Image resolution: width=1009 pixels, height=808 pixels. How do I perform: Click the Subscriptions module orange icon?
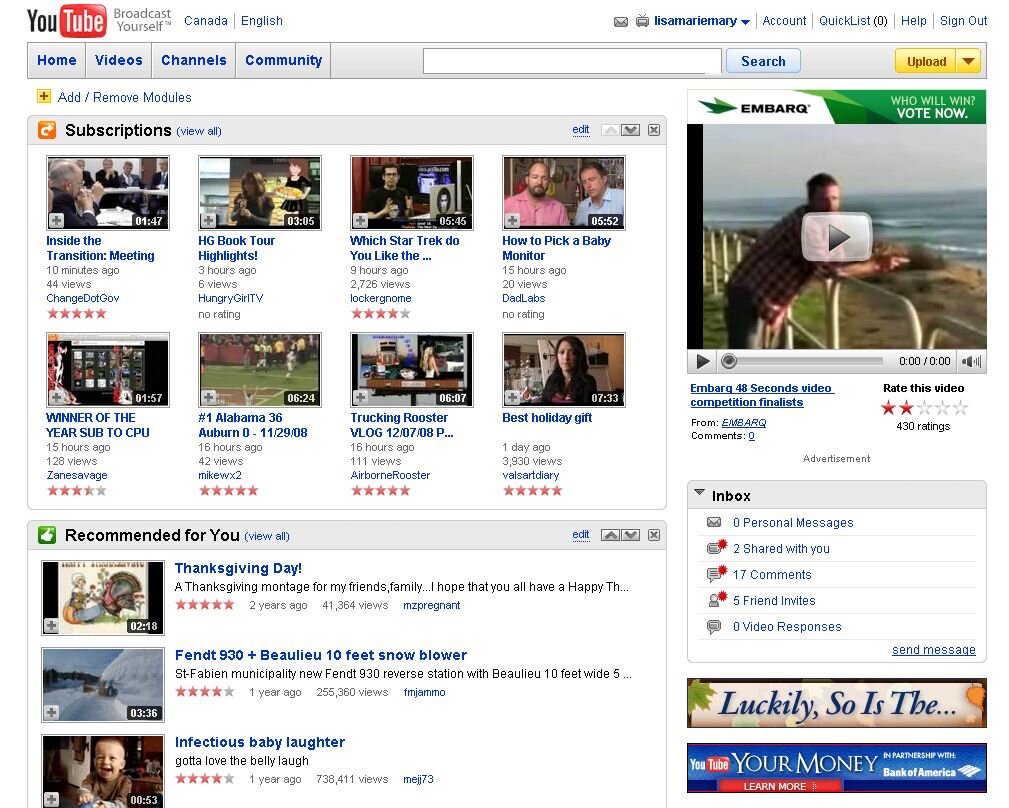[x=47, y=130]
